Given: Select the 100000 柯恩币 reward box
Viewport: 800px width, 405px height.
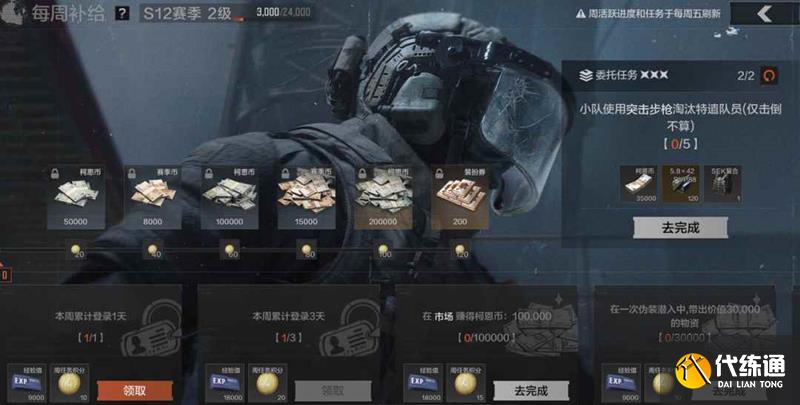Looking at the screenshot, I should coord(230,197).
